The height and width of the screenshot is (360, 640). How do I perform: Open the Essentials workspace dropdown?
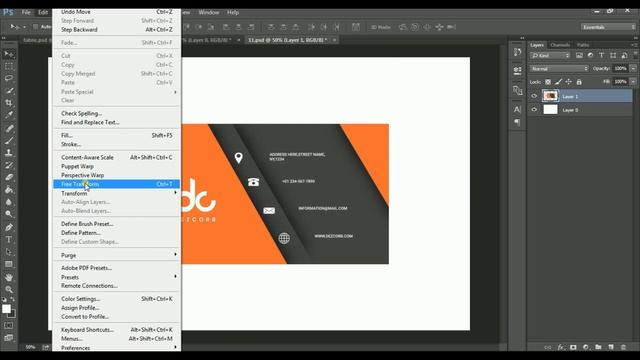tap(608, 27)
